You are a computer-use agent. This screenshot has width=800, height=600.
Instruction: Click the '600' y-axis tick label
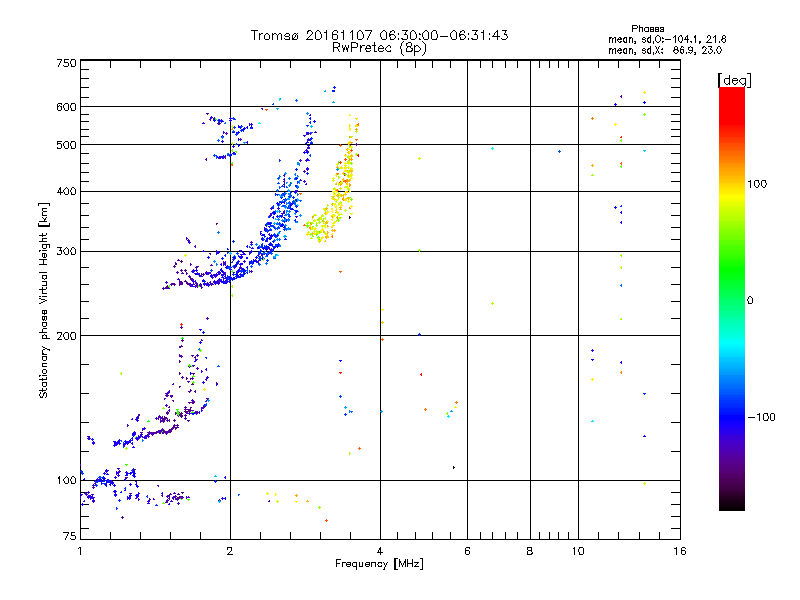[66, 107]
